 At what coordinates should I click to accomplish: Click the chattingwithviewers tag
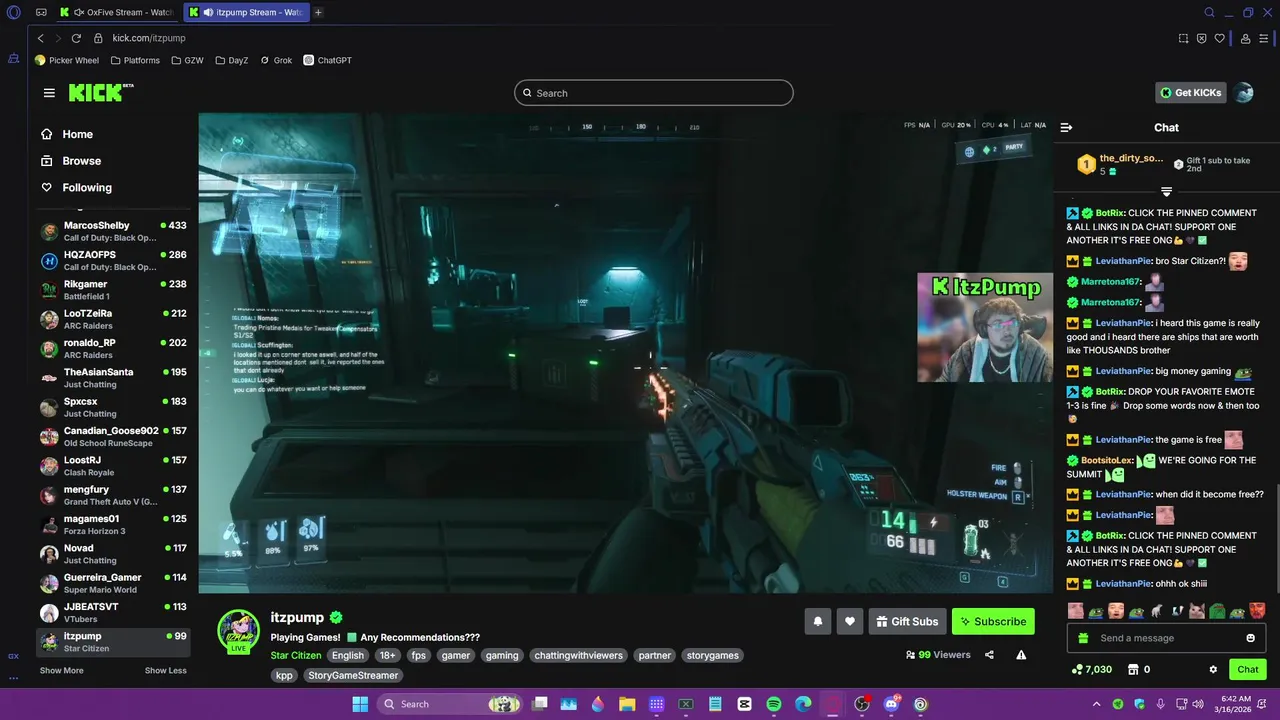(x=578, y=656)
